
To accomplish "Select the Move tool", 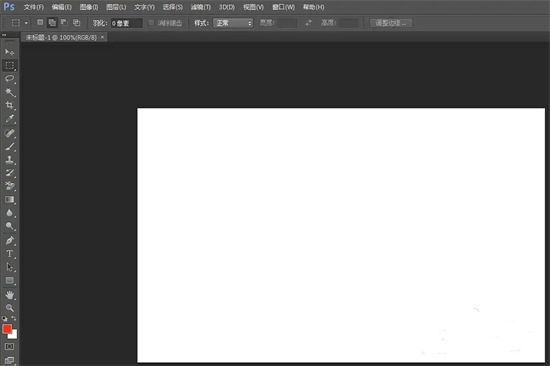I will [9, 52].
